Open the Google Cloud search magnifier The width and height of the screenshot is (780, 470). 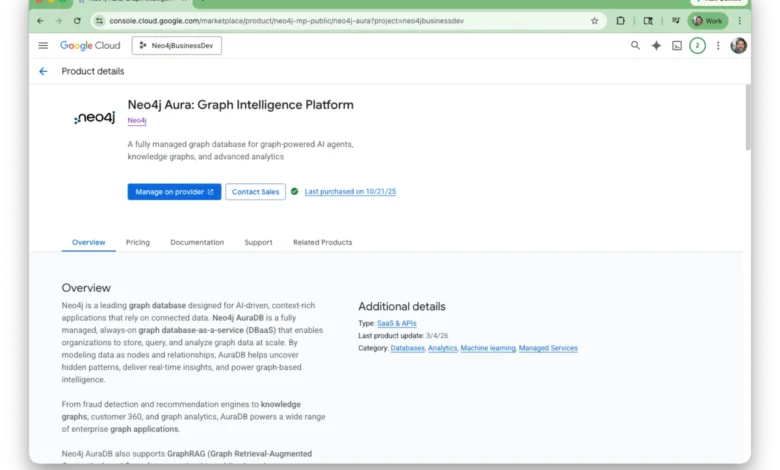click(x=635, y=45)
